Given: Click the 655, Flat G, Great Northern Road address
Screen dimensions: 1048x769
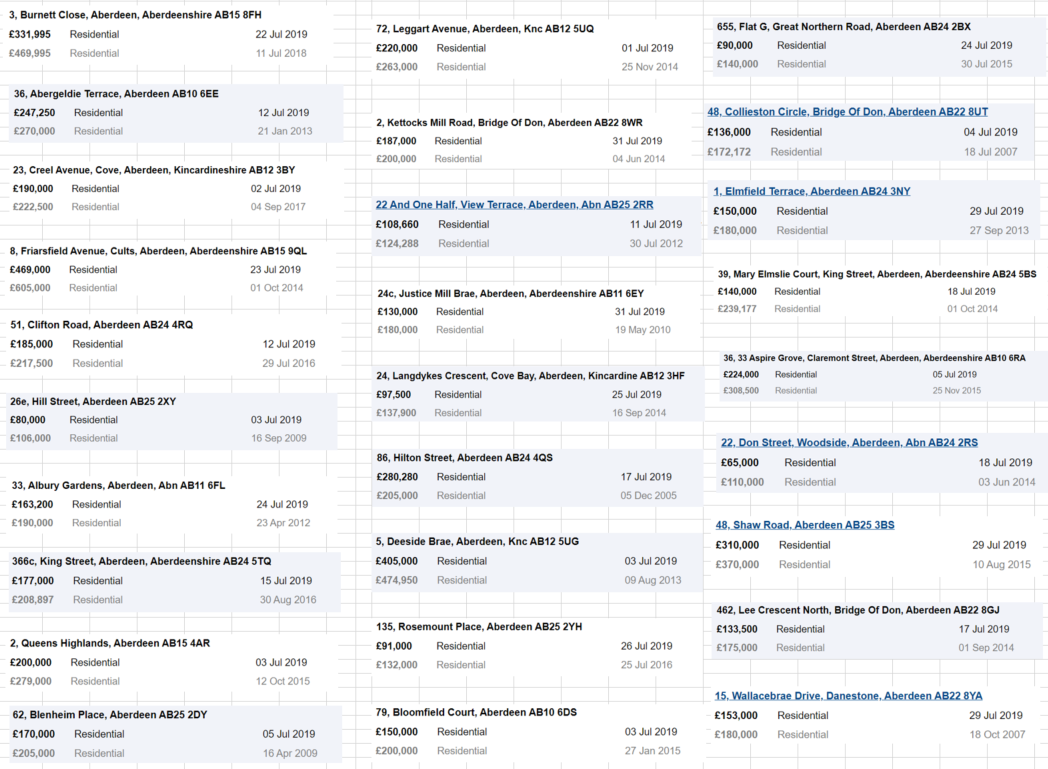Looking at the screenshot, I should (x=844, y=27).
